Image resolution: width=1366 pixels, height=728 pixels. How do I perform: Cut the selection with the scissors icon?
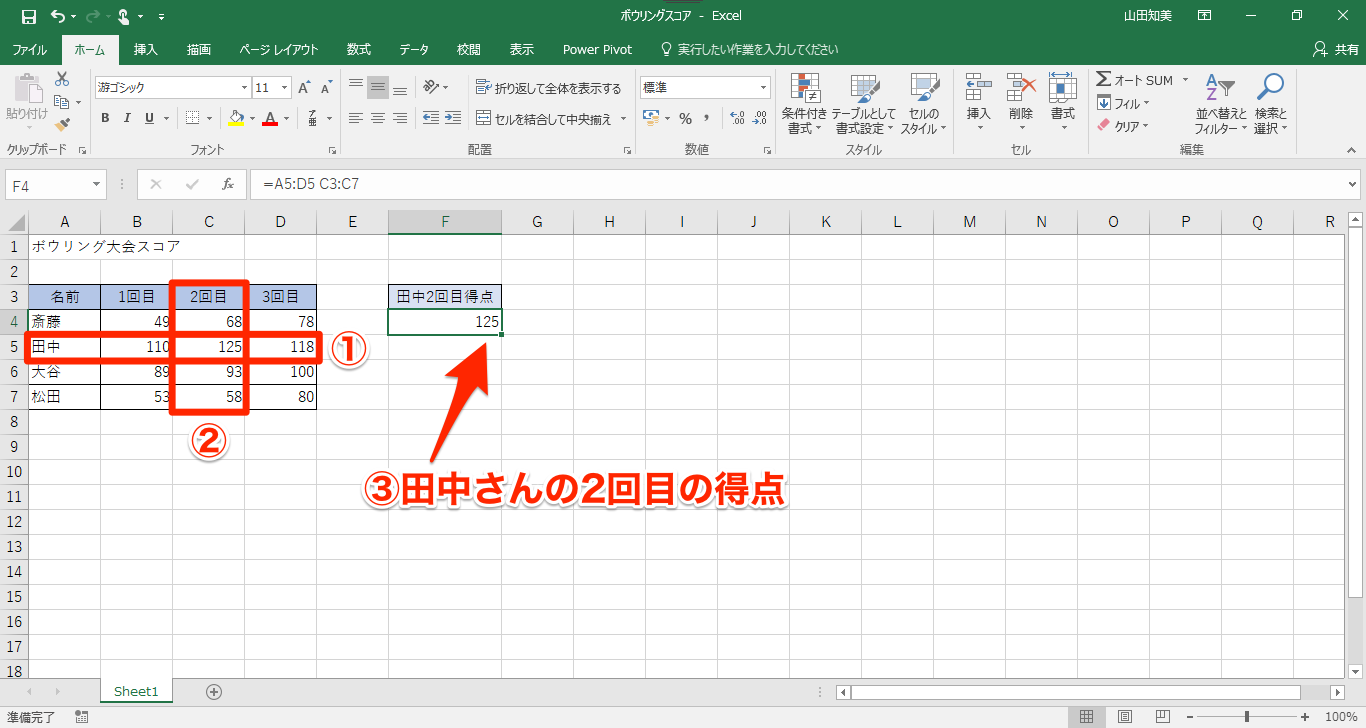(x=62, y=79)
